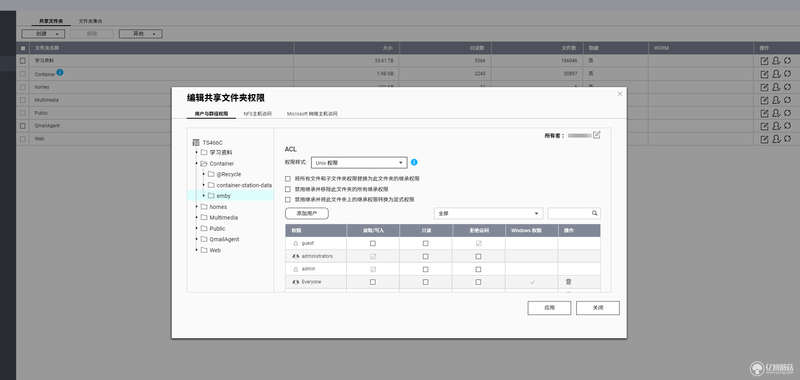800x380 pixels.
Task: Click the 关闭 button
Action: [598, 308]
